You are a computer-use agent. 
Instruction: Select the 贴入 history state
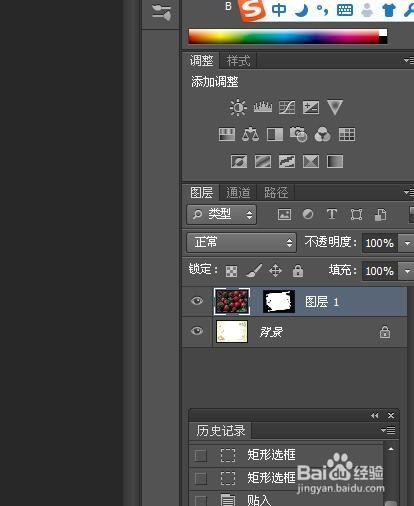pyautogui.click(x=287, y=500)
